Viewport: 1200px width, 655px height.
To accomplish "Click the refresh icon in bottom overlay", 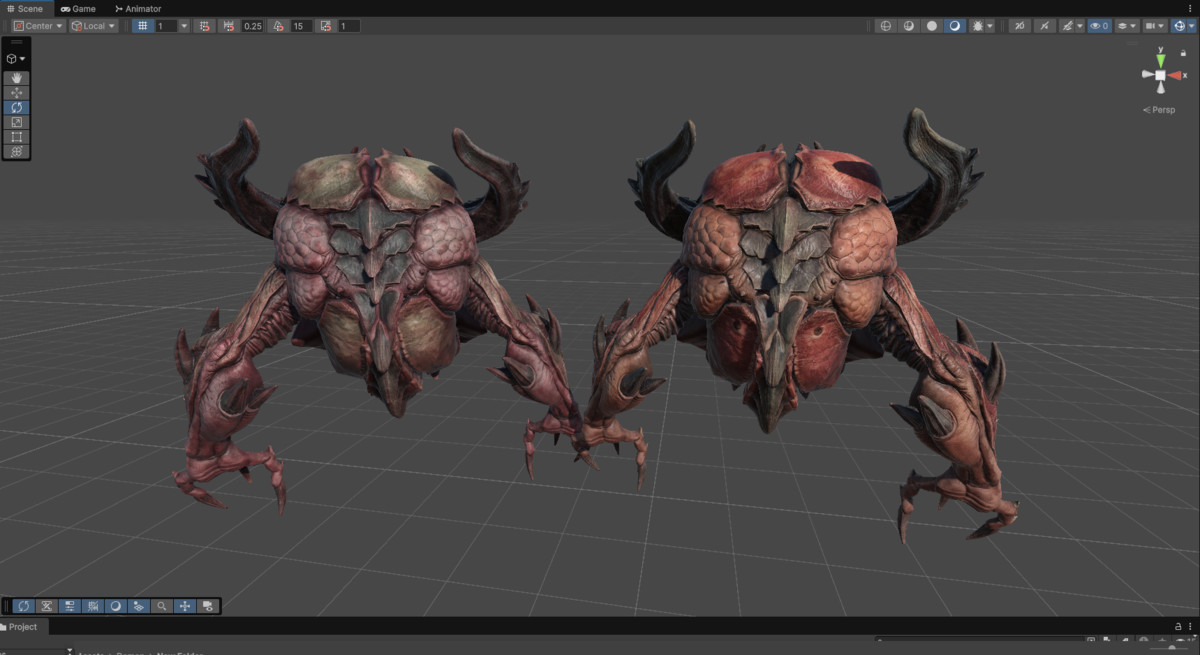I will tap(24, 606).
